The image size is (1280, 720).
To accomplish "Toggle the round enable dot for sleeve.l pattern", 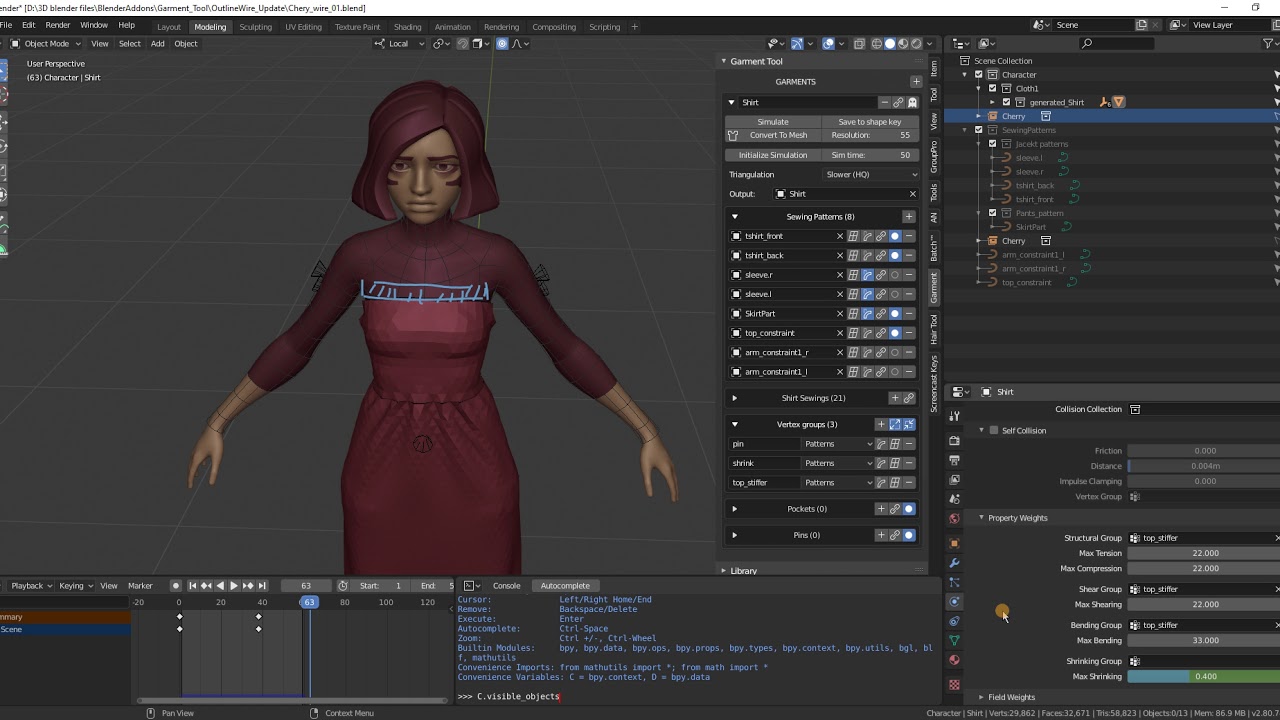I will pos(895,294).
